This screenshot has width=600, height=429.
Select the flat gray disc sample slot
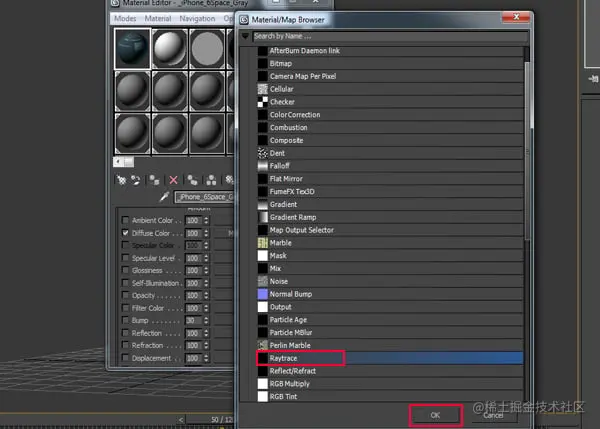207,49
